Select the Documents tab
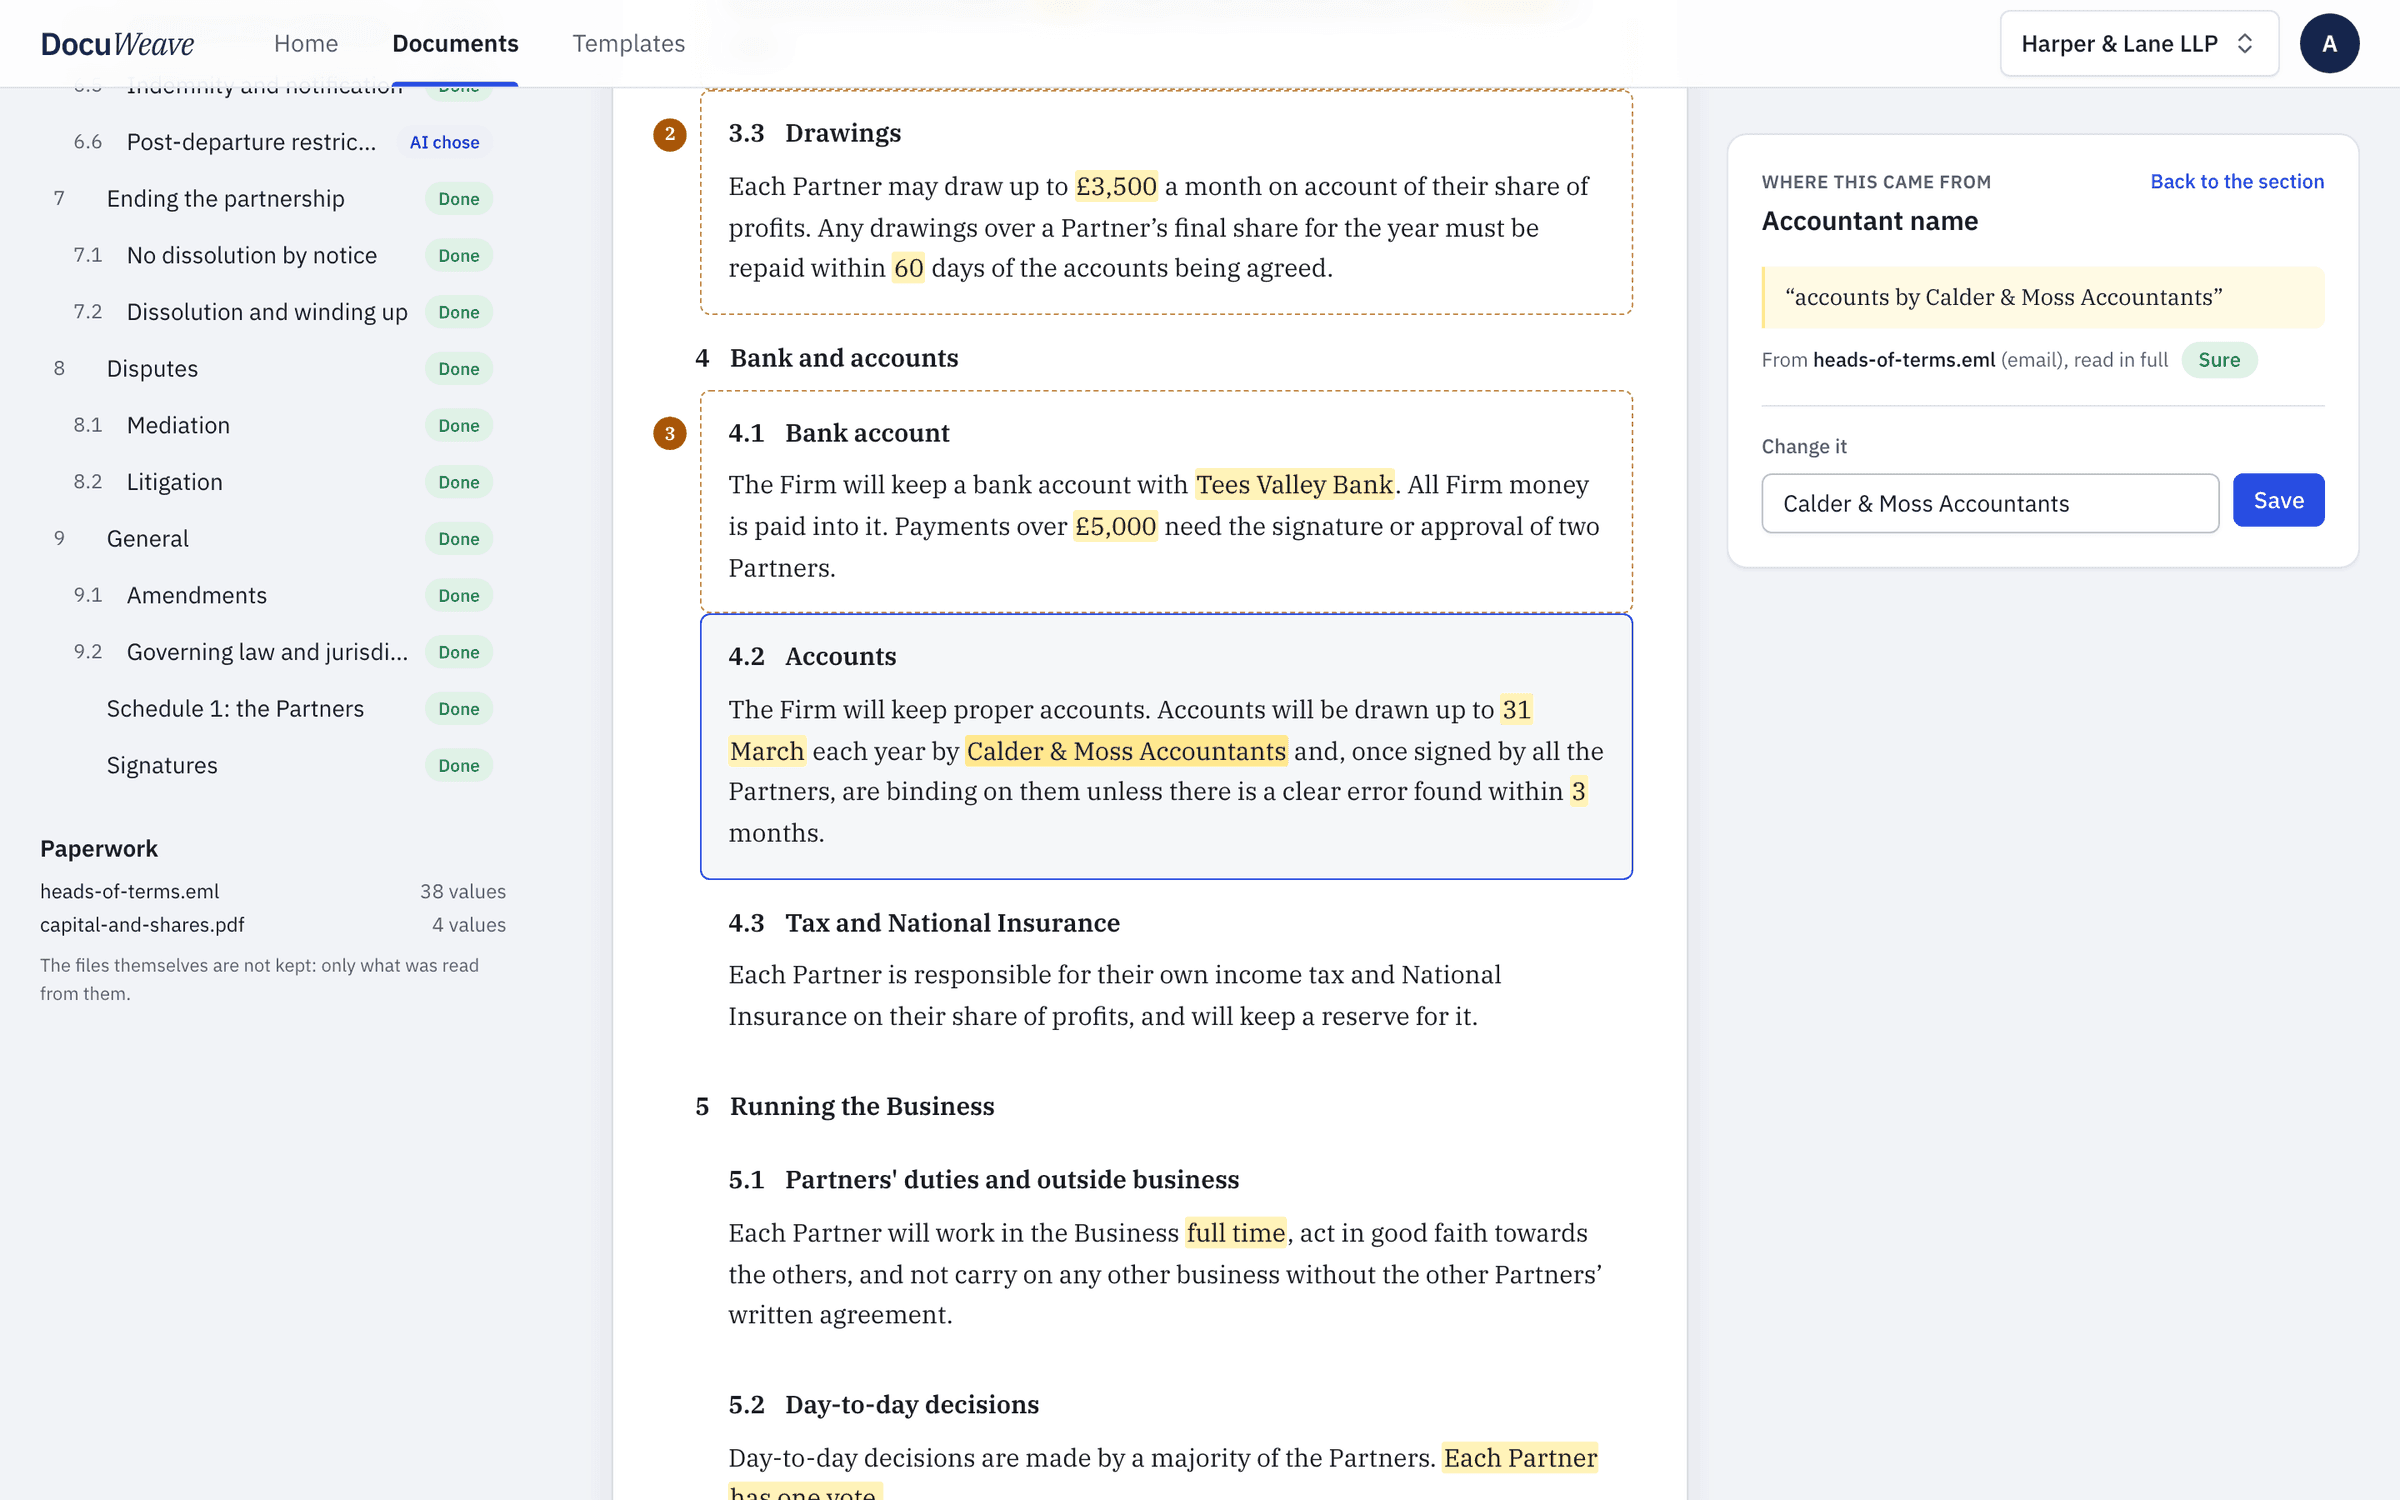The image size is (2400, 1500). coord(455,43)
